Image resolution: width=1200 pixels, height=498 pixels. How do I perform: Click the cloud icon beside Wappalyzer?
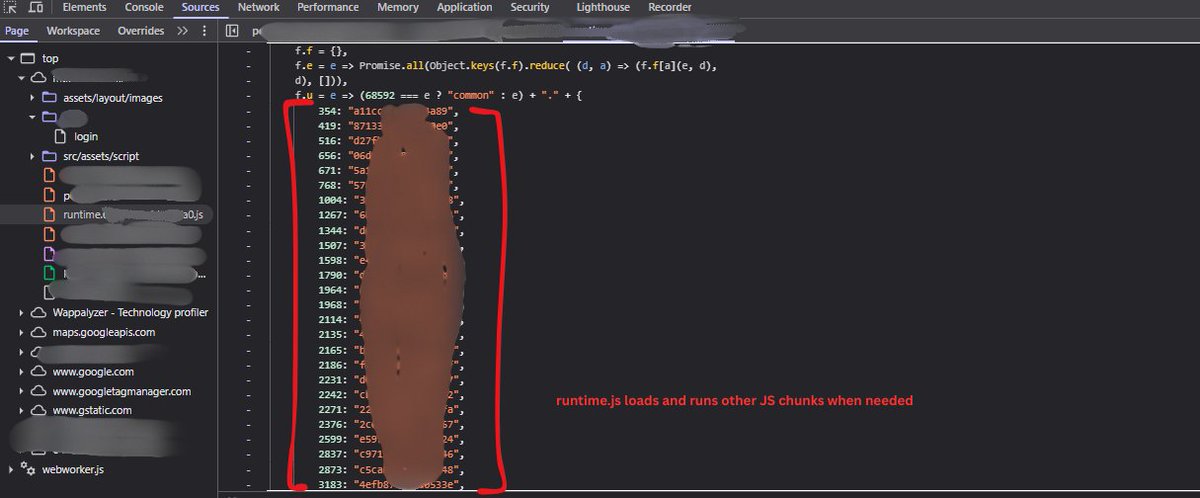click(x=39, y=312)
